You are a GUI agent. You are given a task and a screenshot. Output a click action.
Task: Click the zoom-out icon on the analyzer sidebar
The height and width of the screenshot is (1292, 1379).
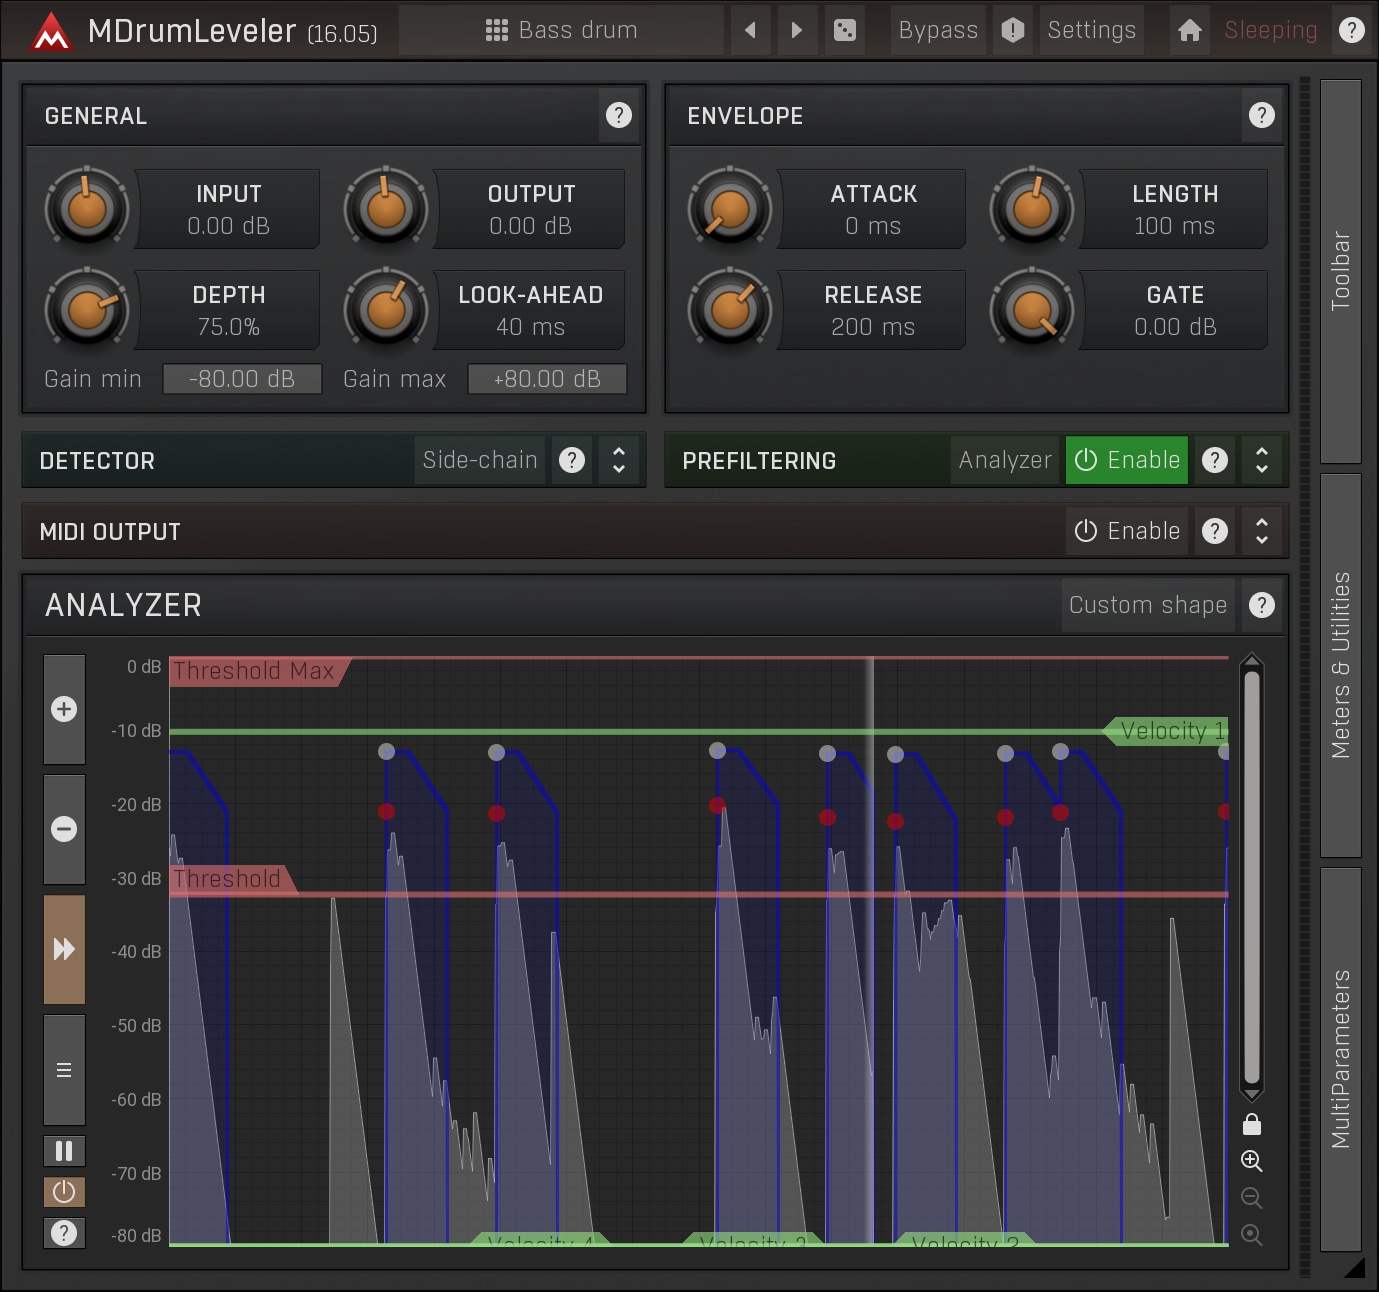click(x=1252, y=1198)
